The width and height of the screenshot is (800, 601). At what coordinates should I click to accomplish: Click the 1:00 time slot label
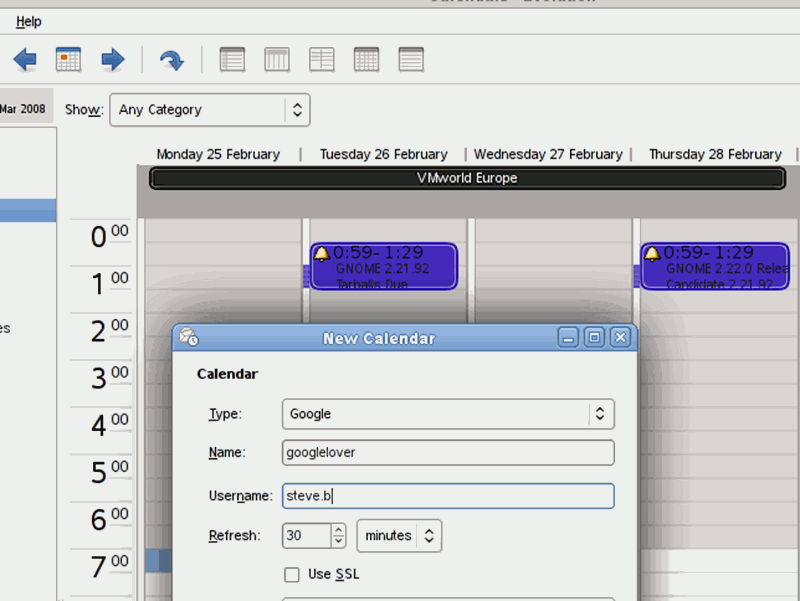coord(110,284)
